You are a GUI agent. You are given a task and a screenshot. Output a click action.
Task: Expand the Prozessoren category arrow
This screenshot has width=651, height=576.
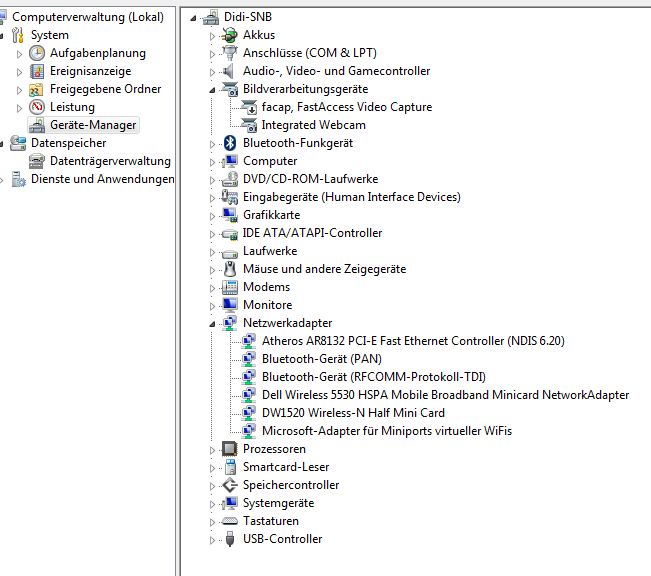pos(212,450)
